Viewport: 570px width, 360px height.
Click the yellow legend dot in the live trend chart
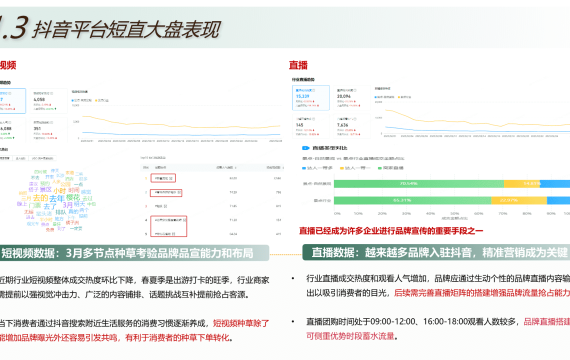click(x=399, y=97)
